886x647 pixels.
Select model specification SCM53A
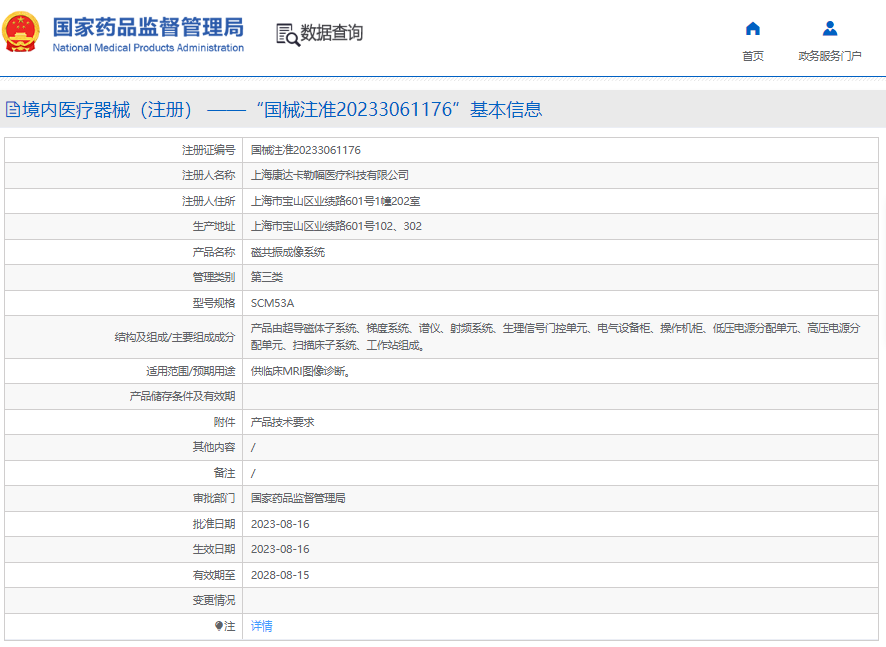pos(272,303)
